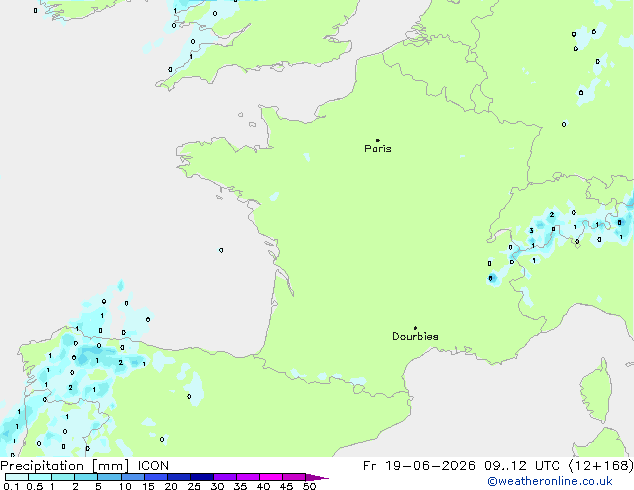Click the above-50 mm legend arrow tip
The image size is (634, 490).
(317, 477)
